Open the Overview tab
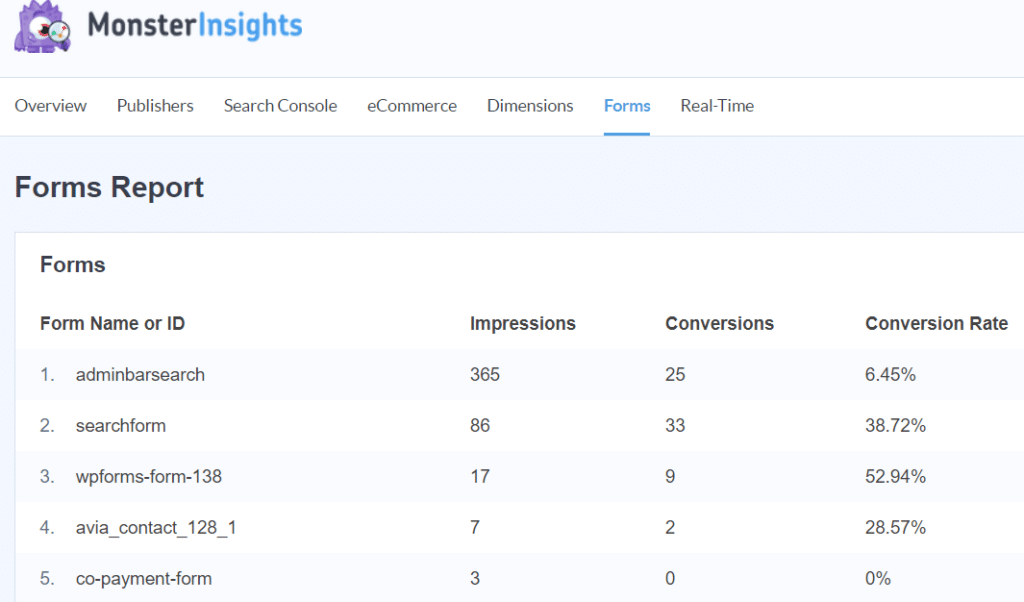The width and height of the screenshot is (1024, 602). [x=51, y=106]
